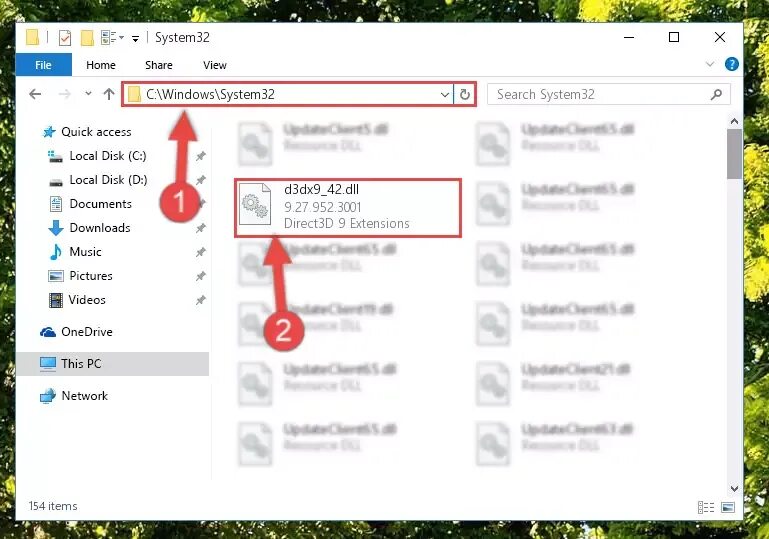This screenshot has width=769, height=539.
Task: Click the 154 items status text
Action: pyautogui.click(x=53, y=506)
